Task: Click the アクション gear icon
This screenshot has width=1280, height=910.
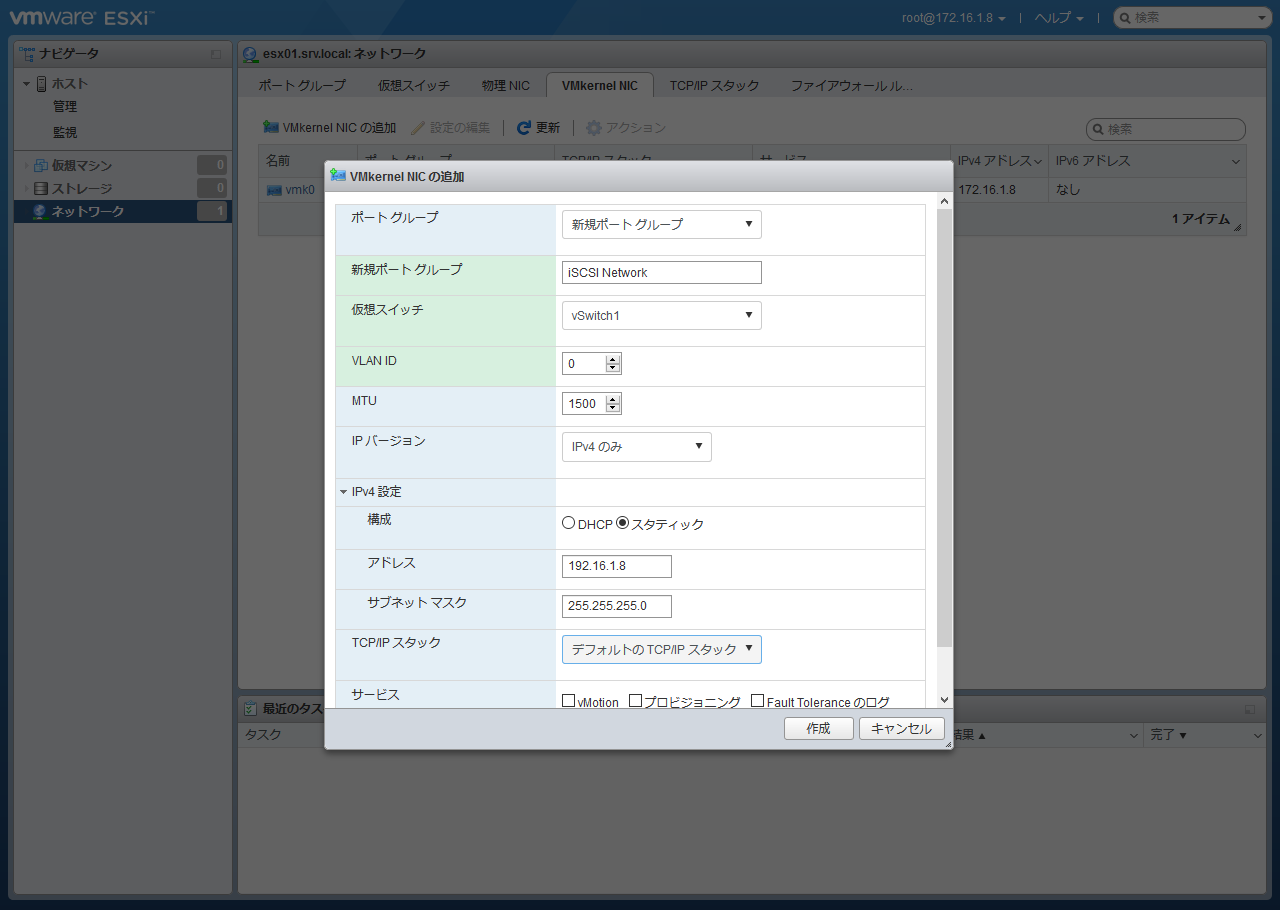Action: click(594, 128)
